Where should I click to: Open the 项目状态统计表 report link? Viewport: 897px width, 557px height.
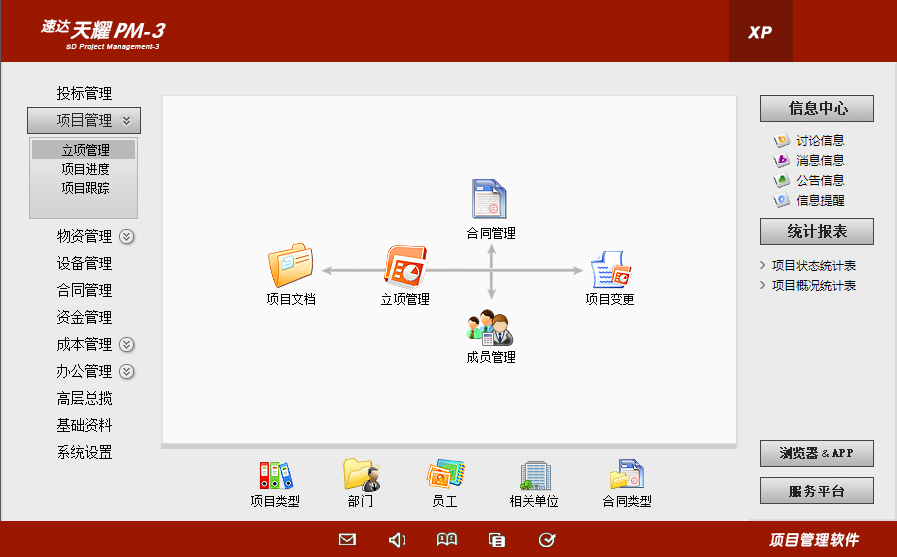(814, 266)
